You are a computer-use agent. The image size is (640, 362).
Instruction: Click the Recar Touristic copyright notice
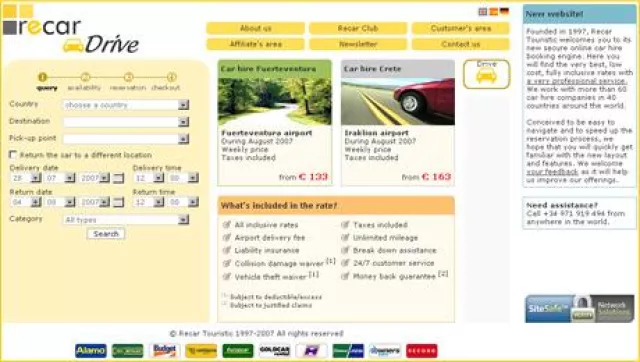tap(256, 334)
